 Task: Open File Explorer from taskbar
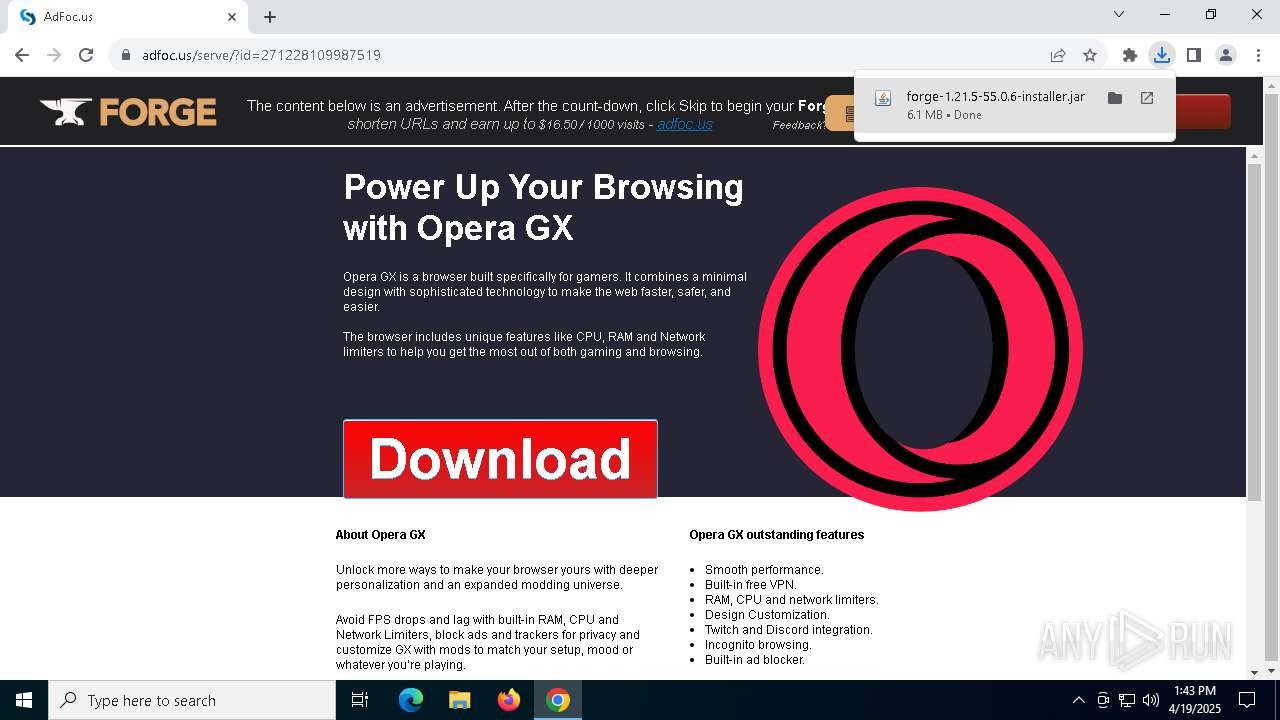459,700
